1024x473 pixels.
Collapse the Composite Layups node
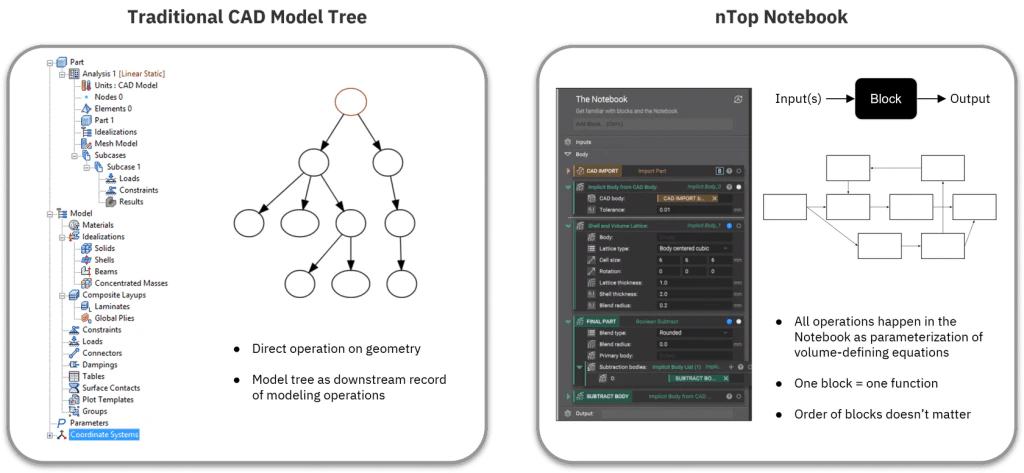(x=62, y=295)
